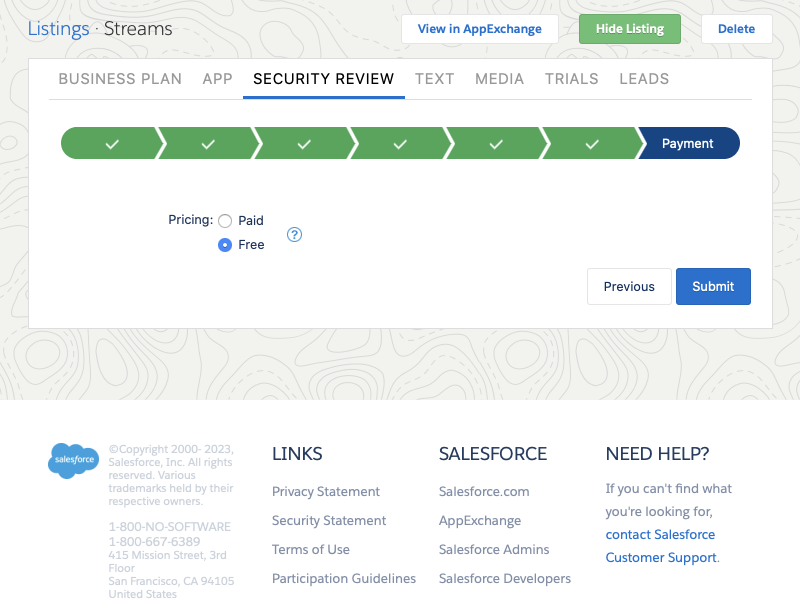Switch to the App tab
This screenshot has width=800, height=600.
(217, 79)
